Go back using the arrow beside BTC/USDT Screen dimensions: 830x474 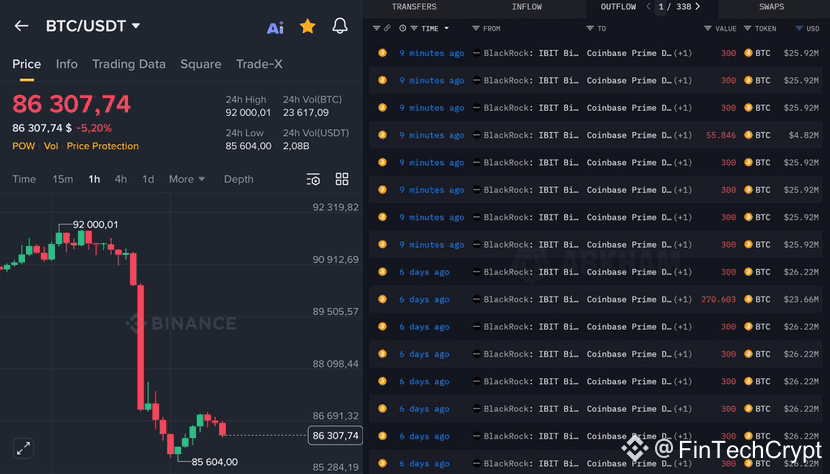pyautogui.click(x=21, y=26)
